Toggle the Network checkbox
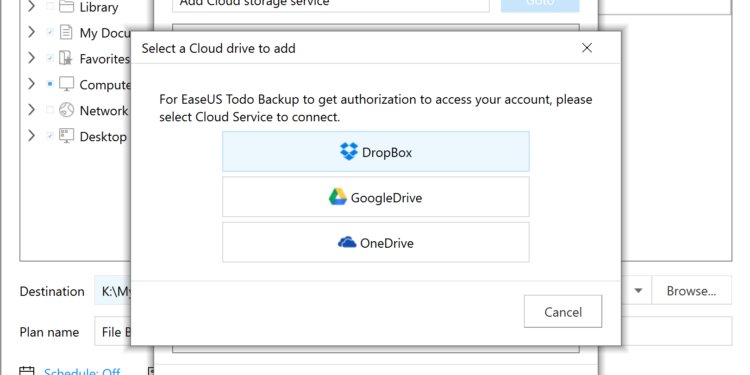 coord(50,110)
